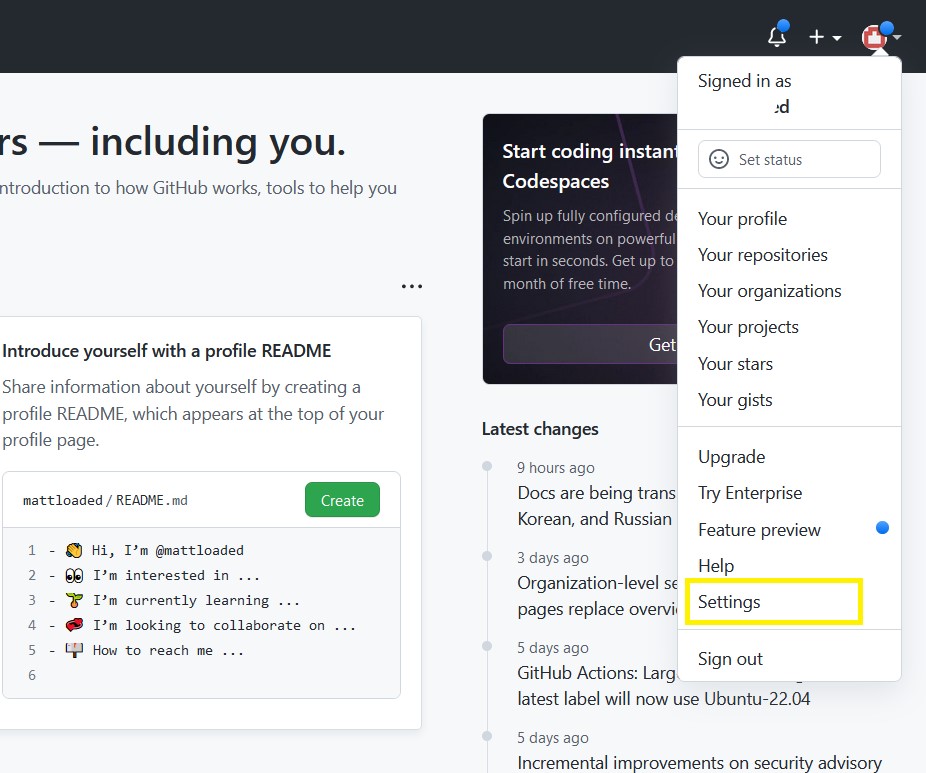The width and height of the screenshot is (926, 773).
Task: Click the eyes emoji next to interested line
Action: coord(72,574)
